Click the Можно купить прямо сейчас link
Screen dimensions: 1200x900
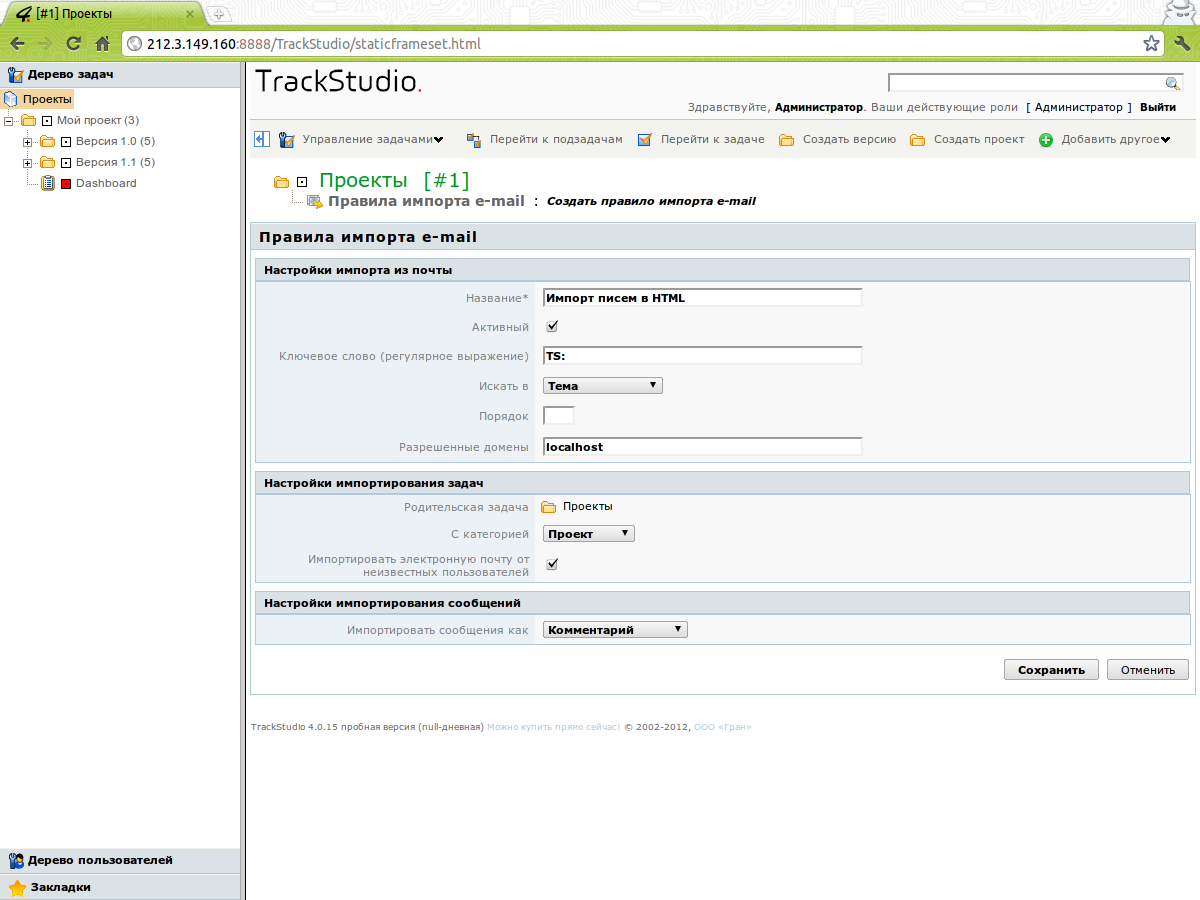(x=553, y=727)
